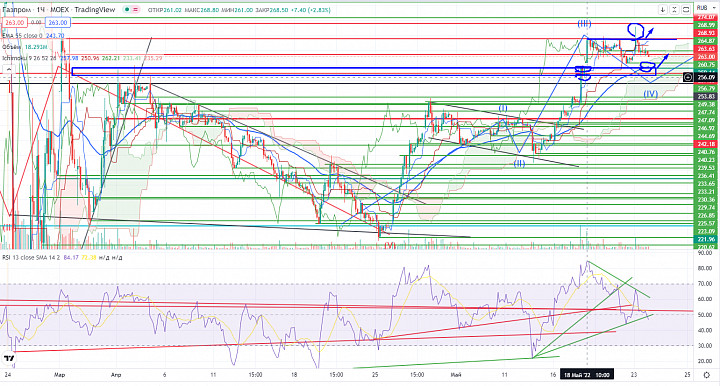Viewport: 720px width, 386px height.
Task: Click the 256.09 crosshair price label
Action: (706, 78)
